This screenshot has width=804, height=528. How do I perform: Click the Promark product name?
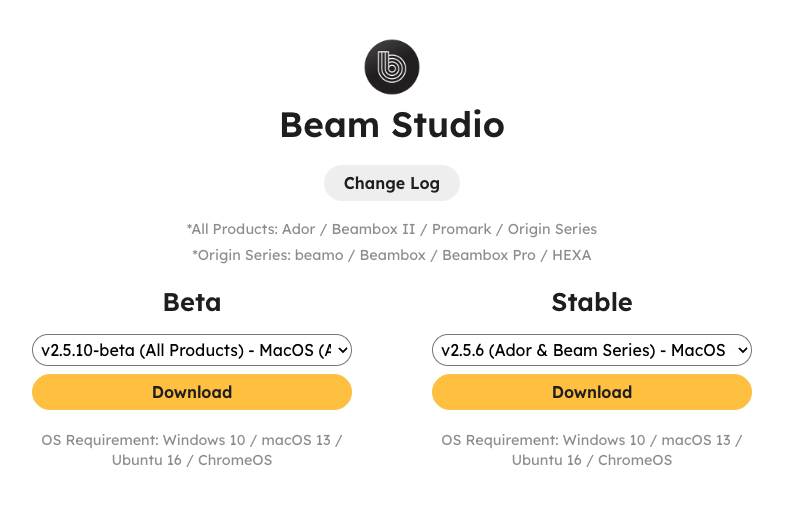461,229
